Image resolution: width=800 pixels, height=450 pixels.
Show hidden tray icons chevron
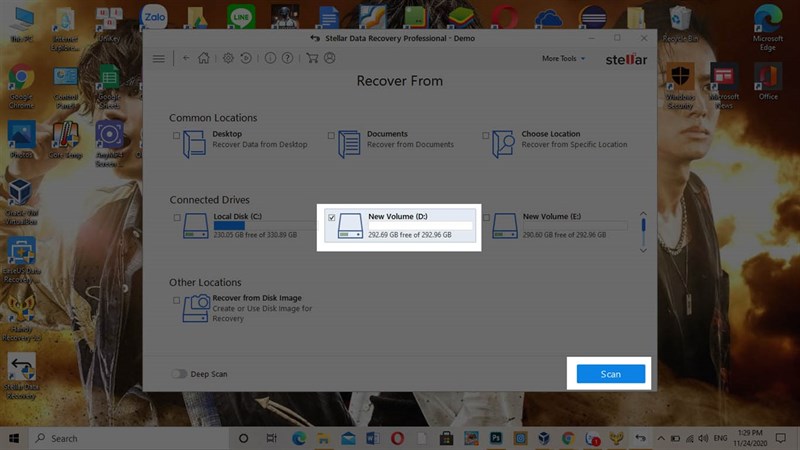coord(661,438)
